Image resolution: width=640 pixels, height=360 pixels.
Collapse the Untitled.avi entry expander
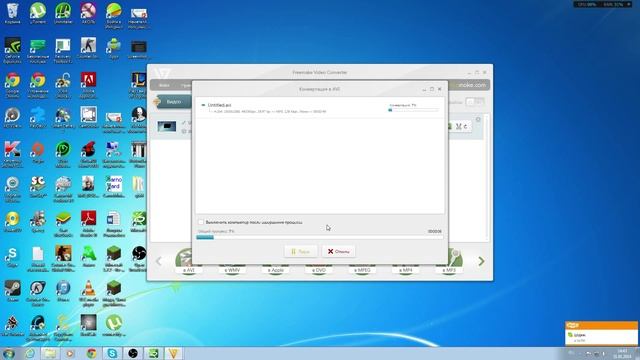tap(203, 105)
